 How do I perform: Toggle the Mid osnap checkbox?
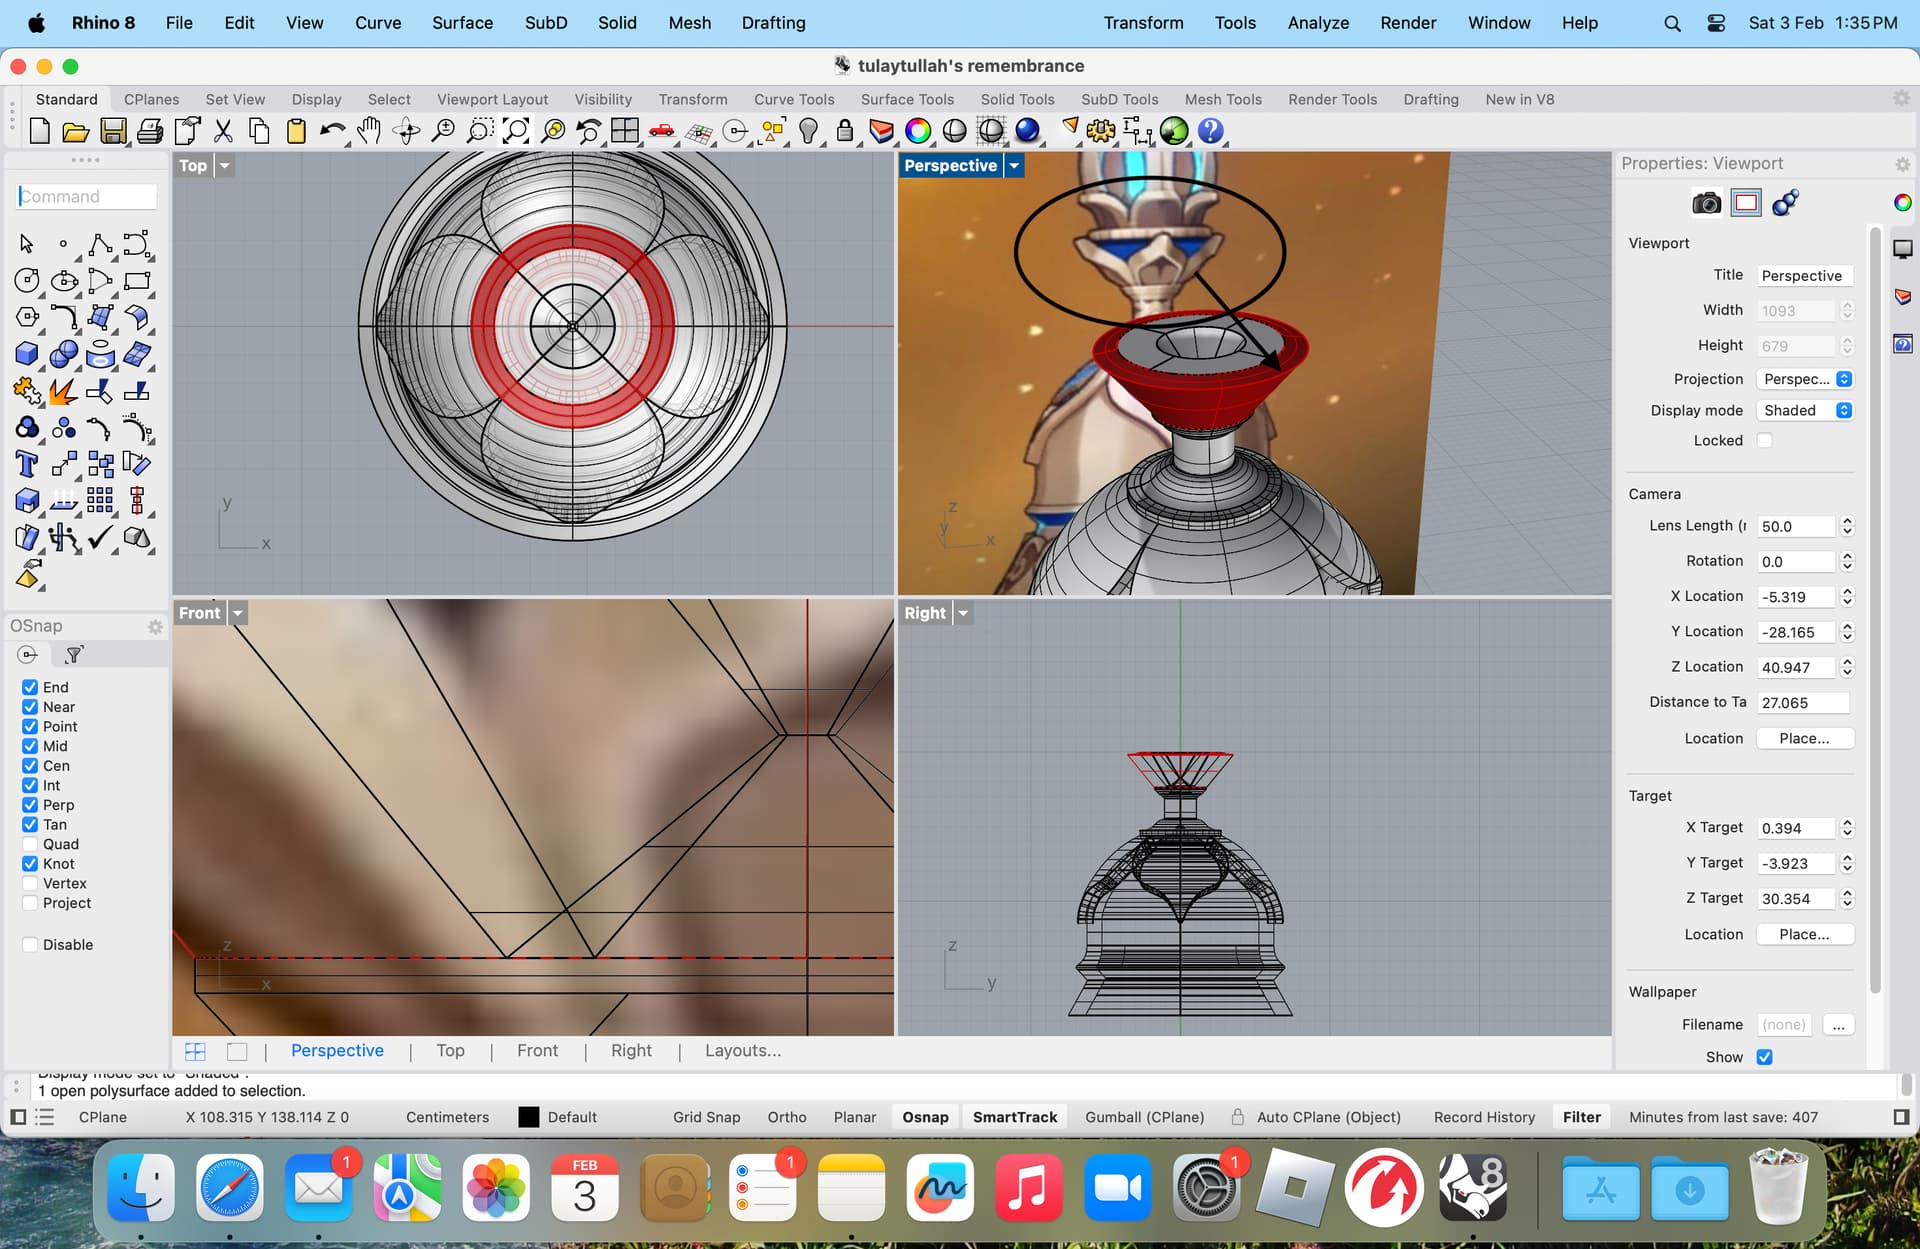30,746
